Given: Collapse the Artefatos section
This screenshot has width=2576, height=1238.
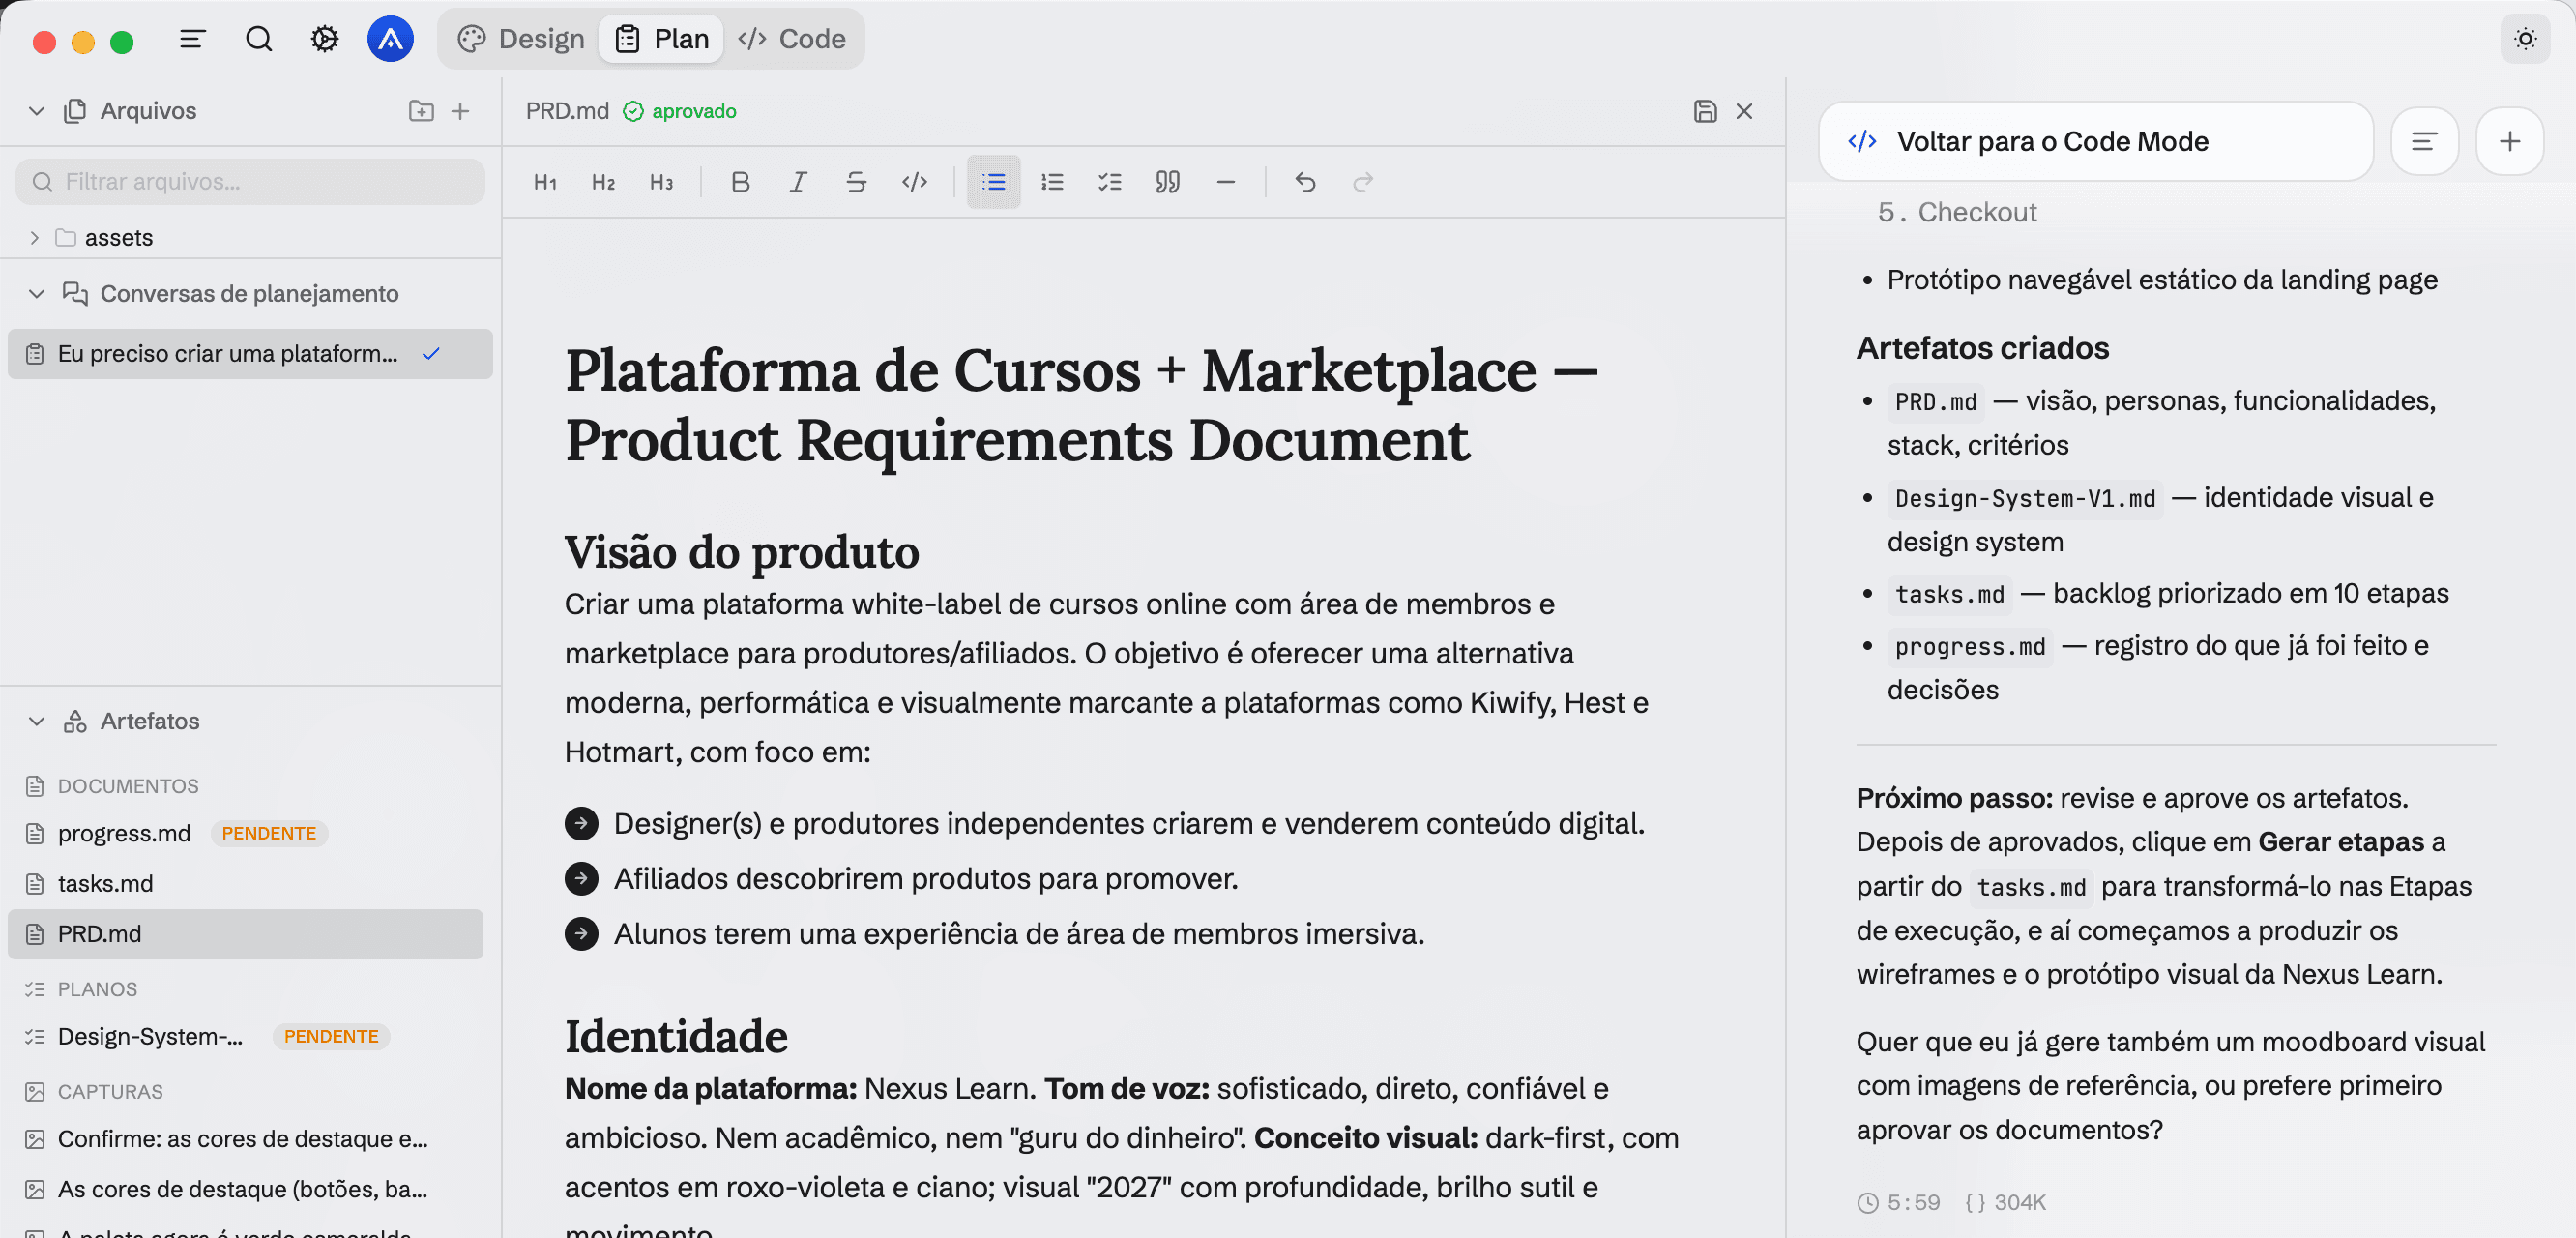Looking at the screenshot, I should tap(37, 721).
